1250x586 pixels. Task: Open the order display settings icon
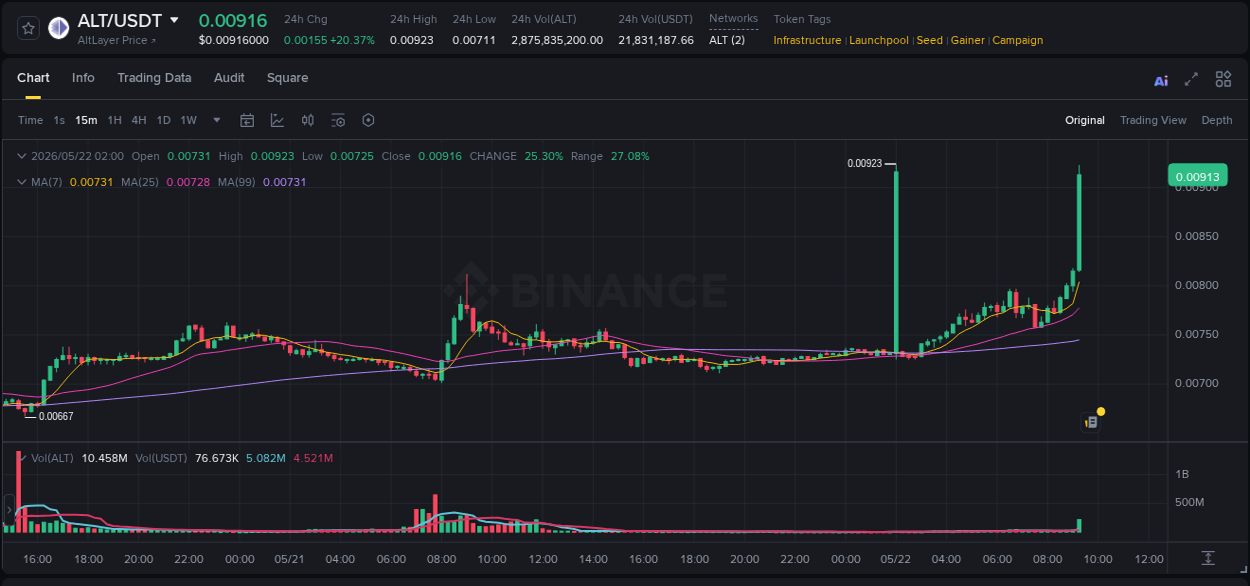pyautogui.click(x=338, y=120)
